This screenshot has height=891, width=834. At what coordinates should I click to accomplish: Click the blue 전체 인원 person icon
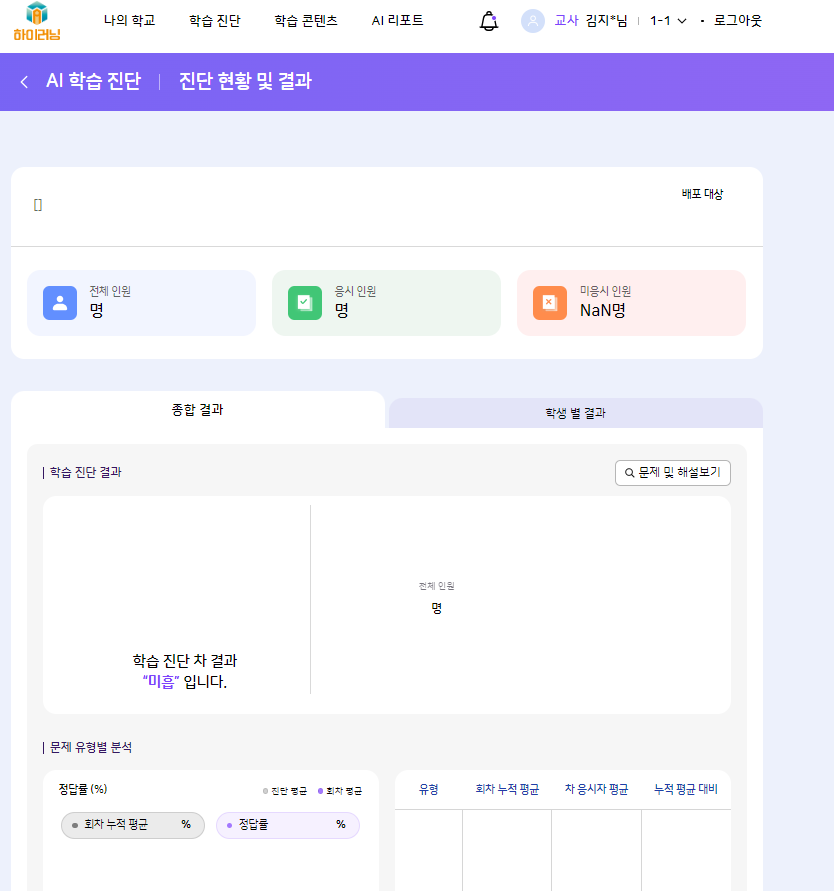(60, 303)
